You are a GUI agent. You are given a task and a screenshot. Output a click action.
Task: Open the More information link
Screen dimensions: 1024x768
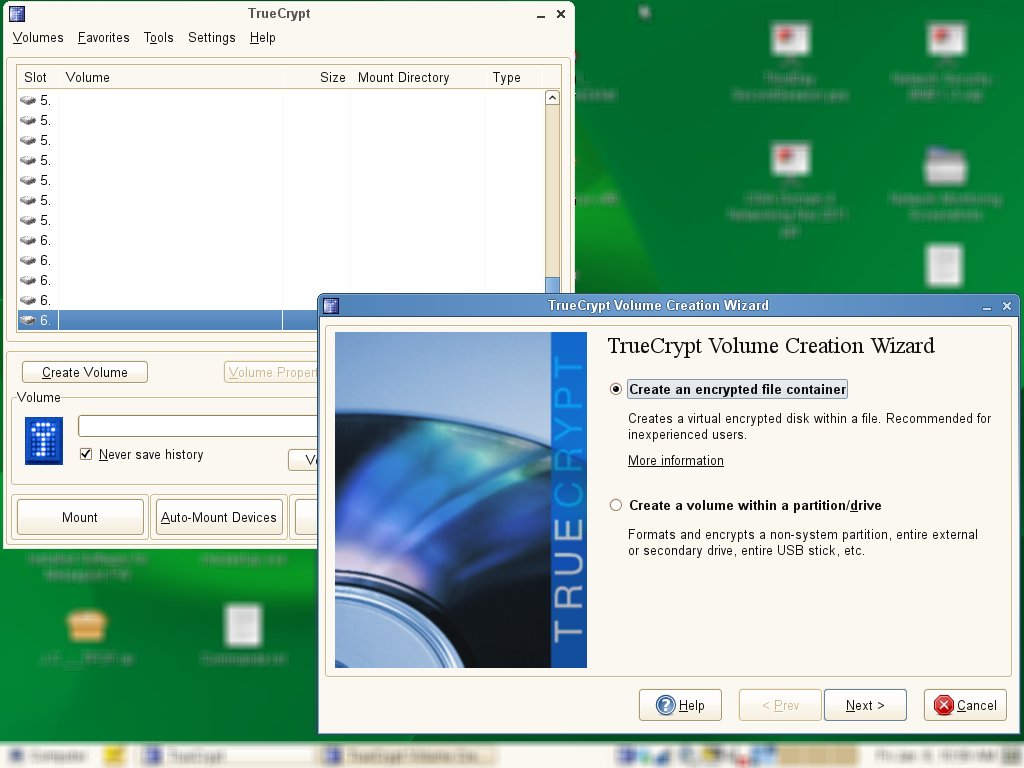pyautogui.click(x=675, y=461)
